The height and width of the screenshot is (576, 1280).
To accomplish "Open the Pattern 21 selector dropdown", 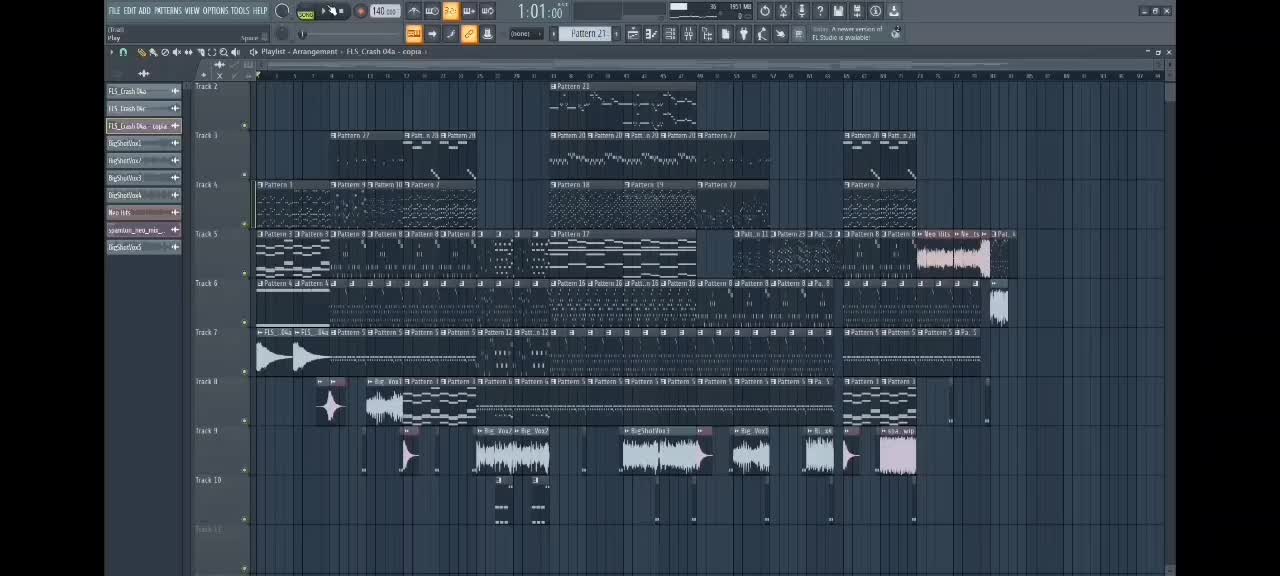I will click(585, 34).
